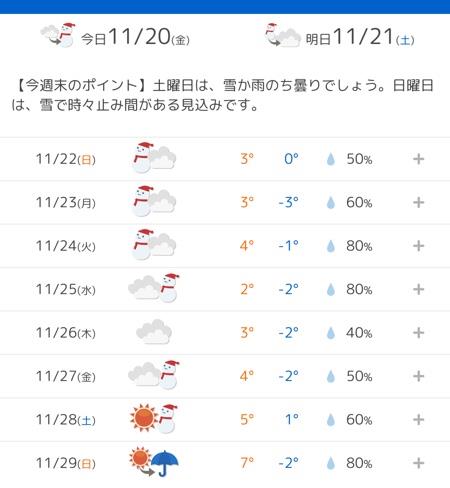This screenshot has width=450, height=488.
Task: Expand the 11/23 row plus sign
Action: (x=418, y=202)
